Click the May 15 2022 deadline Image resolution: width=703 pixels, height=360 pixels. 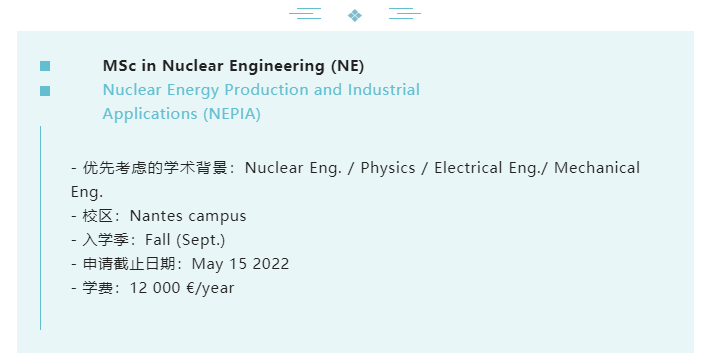coord(240,264)
